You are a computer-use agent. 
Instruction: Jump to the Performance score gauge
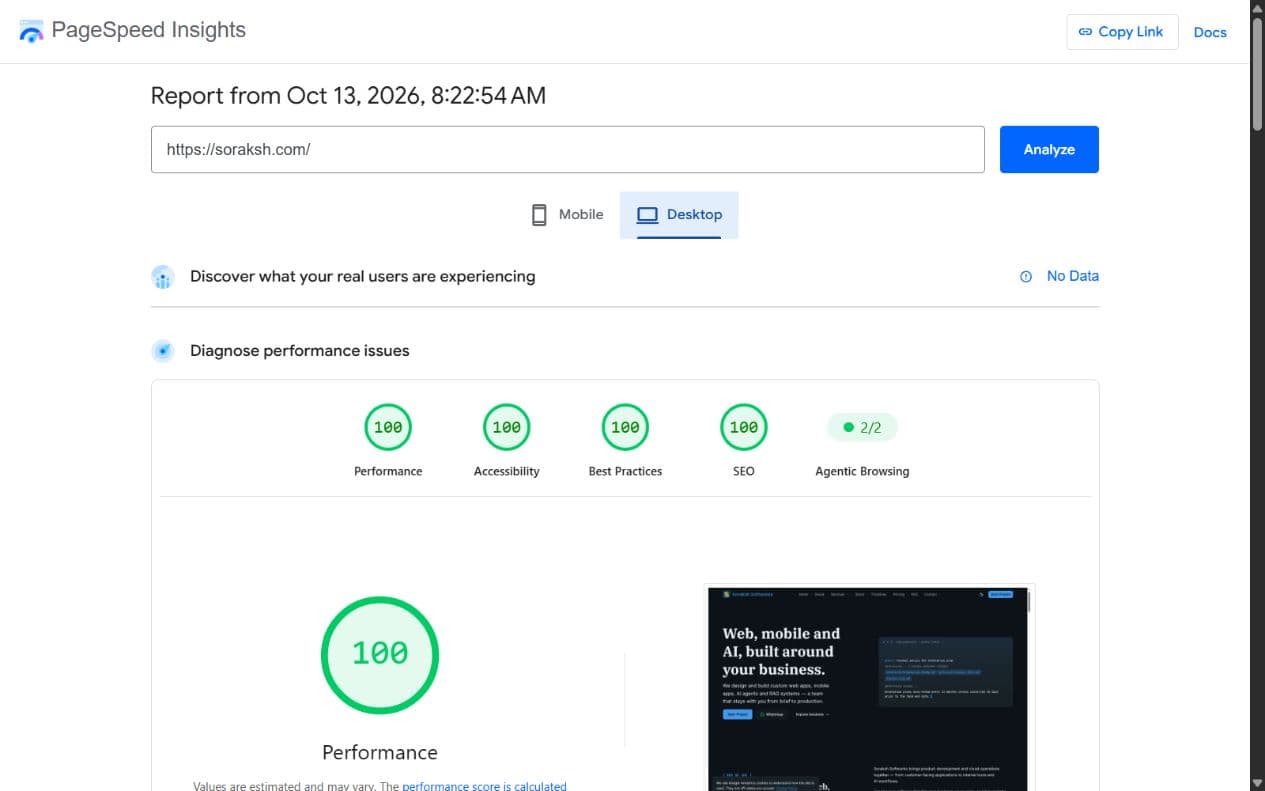[x=388, y=428]
